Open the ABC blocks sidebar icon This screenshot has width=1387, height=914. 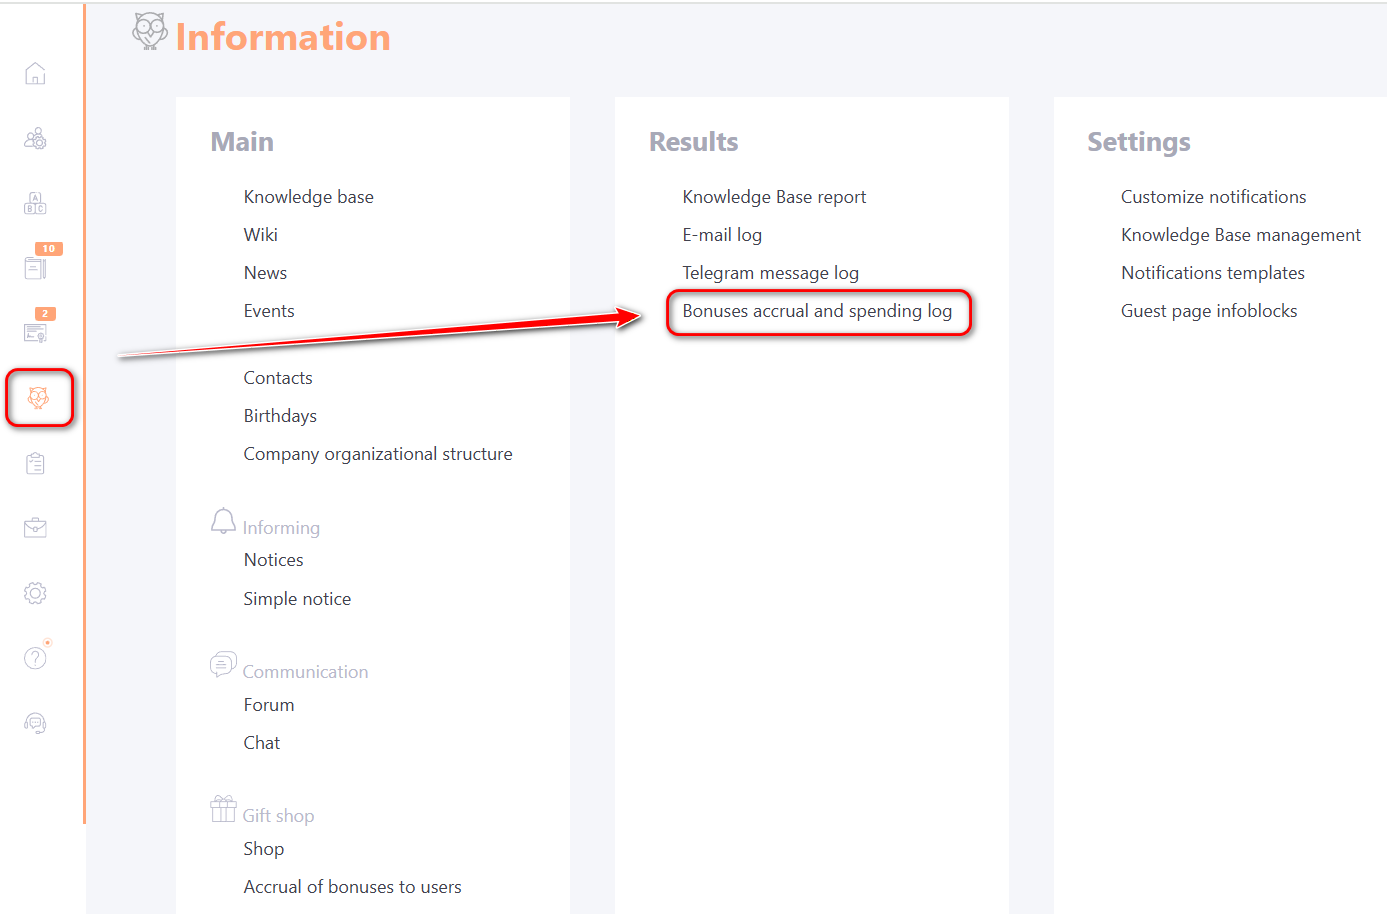coord(35,204)
